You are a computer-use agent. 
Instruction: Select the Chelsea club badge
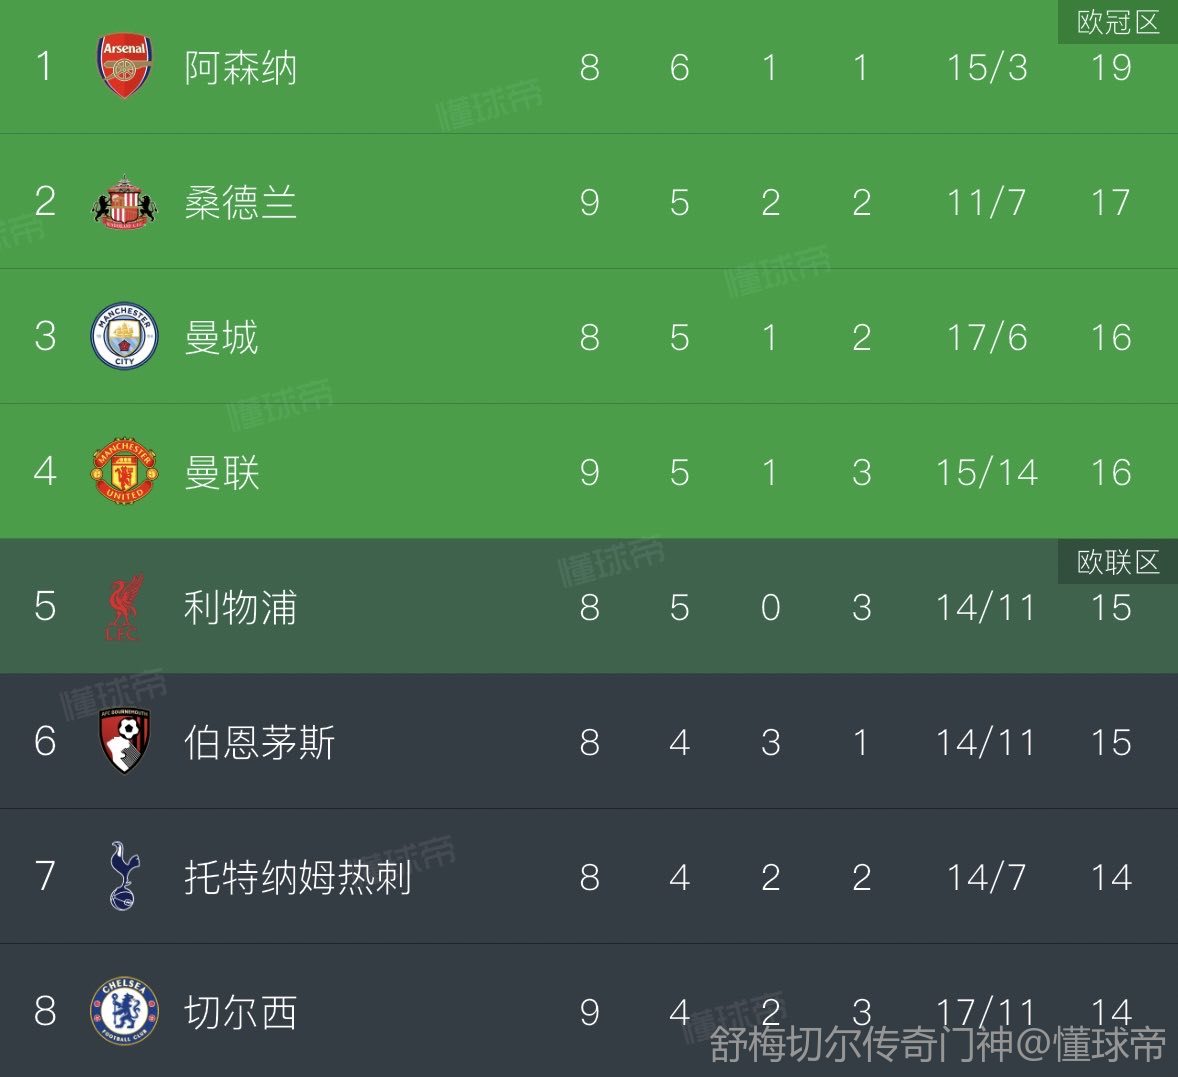pyautogui.click(x=124, y=1011)
